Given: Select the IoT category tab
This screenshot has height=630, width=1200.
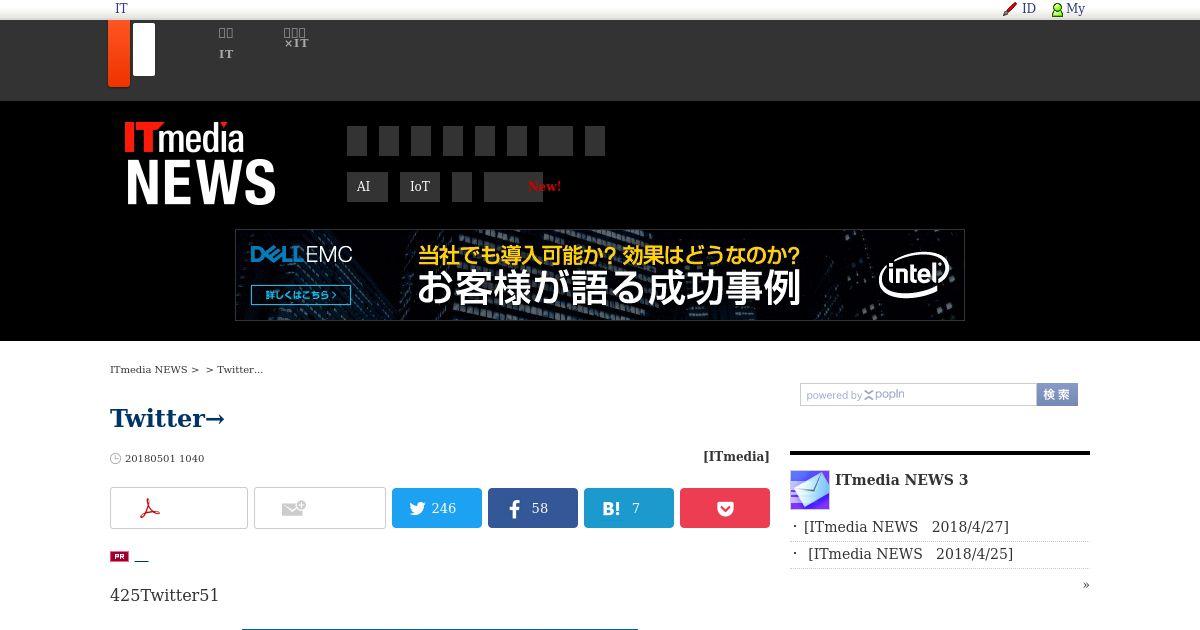Looking at the screenshot, I should (420, 187).
